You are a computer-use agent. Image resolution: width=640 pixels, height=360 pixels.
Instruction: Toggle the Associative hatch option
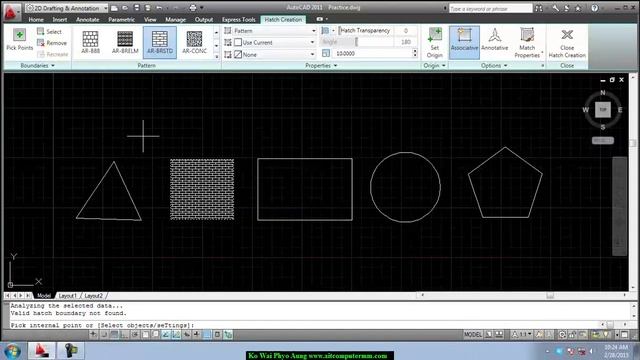[464, 42]
